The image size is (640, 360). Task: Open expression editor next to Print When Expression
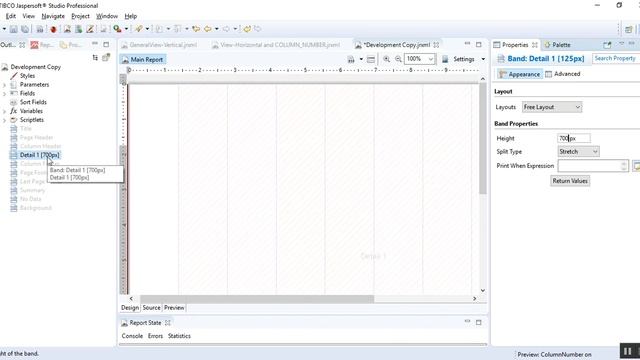coord(636,166)
